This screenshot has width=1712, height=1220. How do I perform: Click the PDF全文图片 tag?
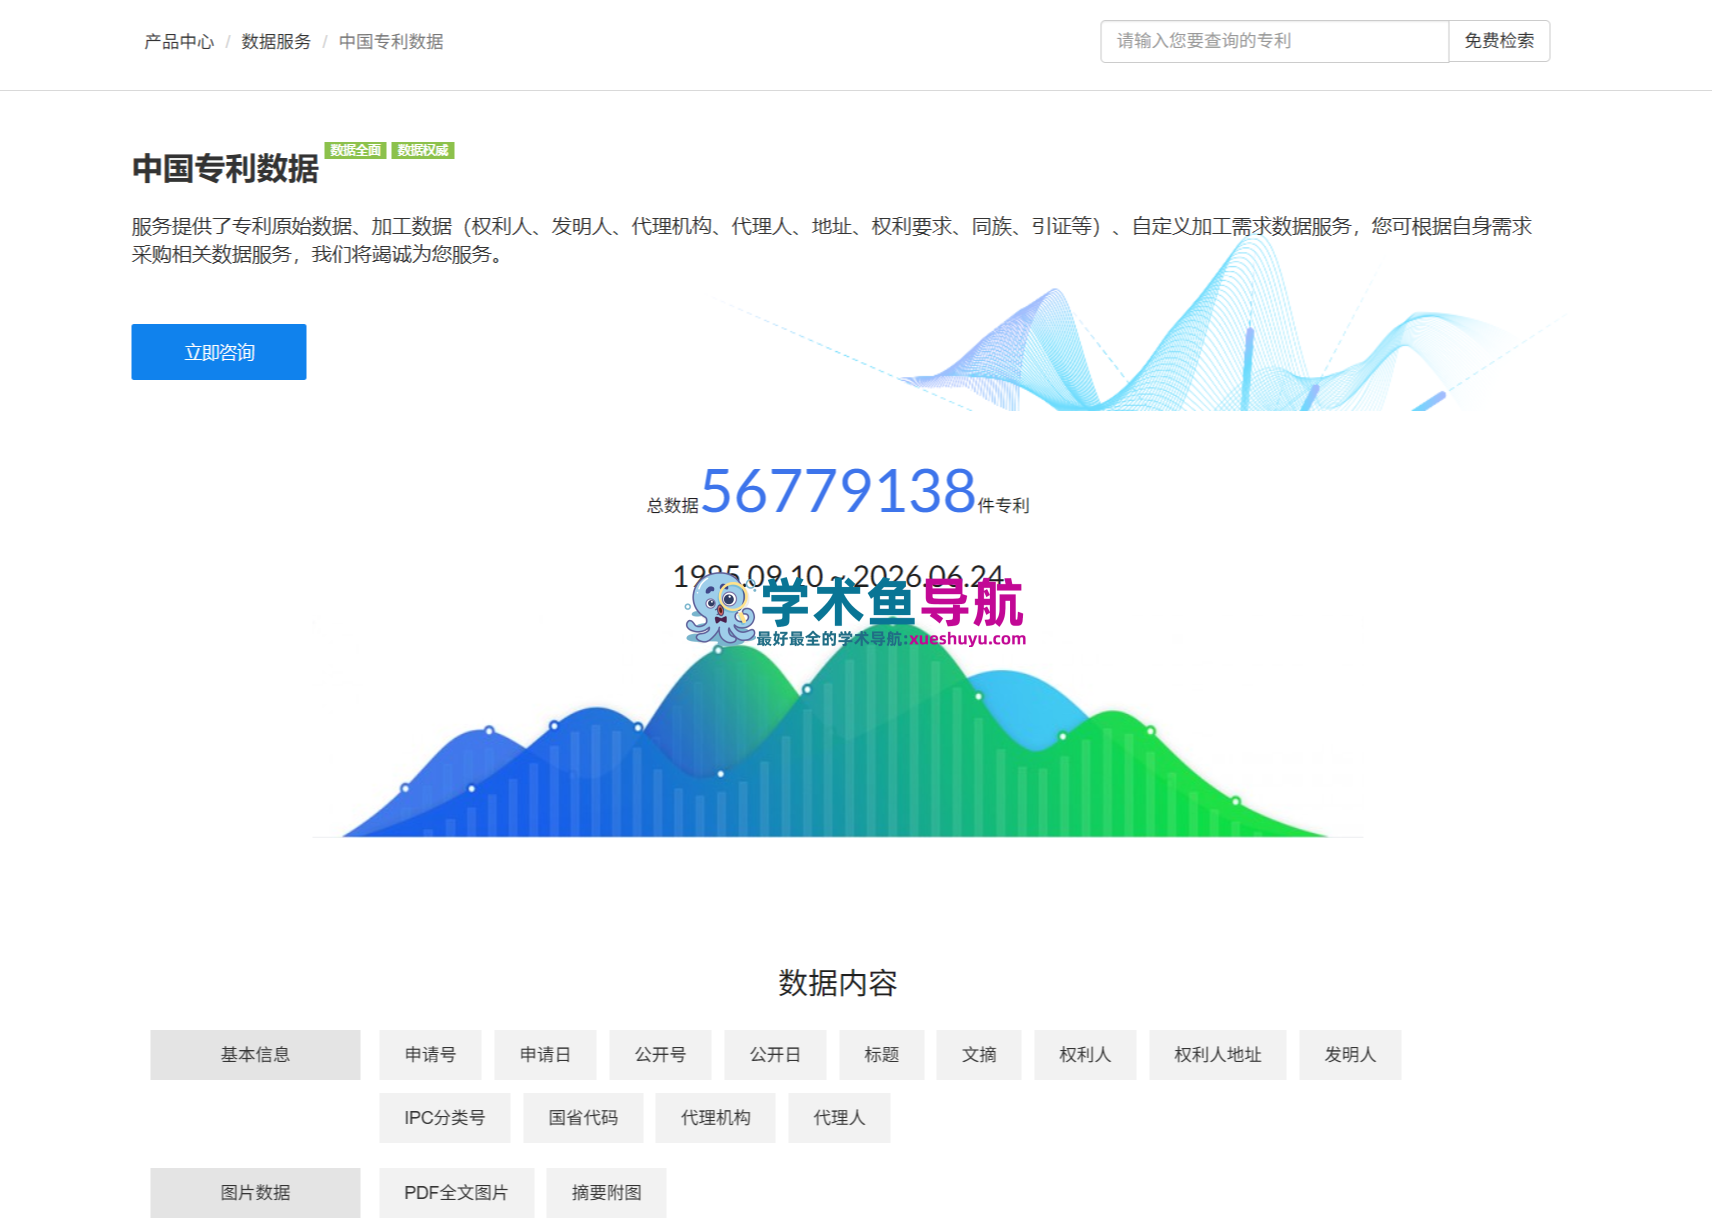pos(456,1192)
